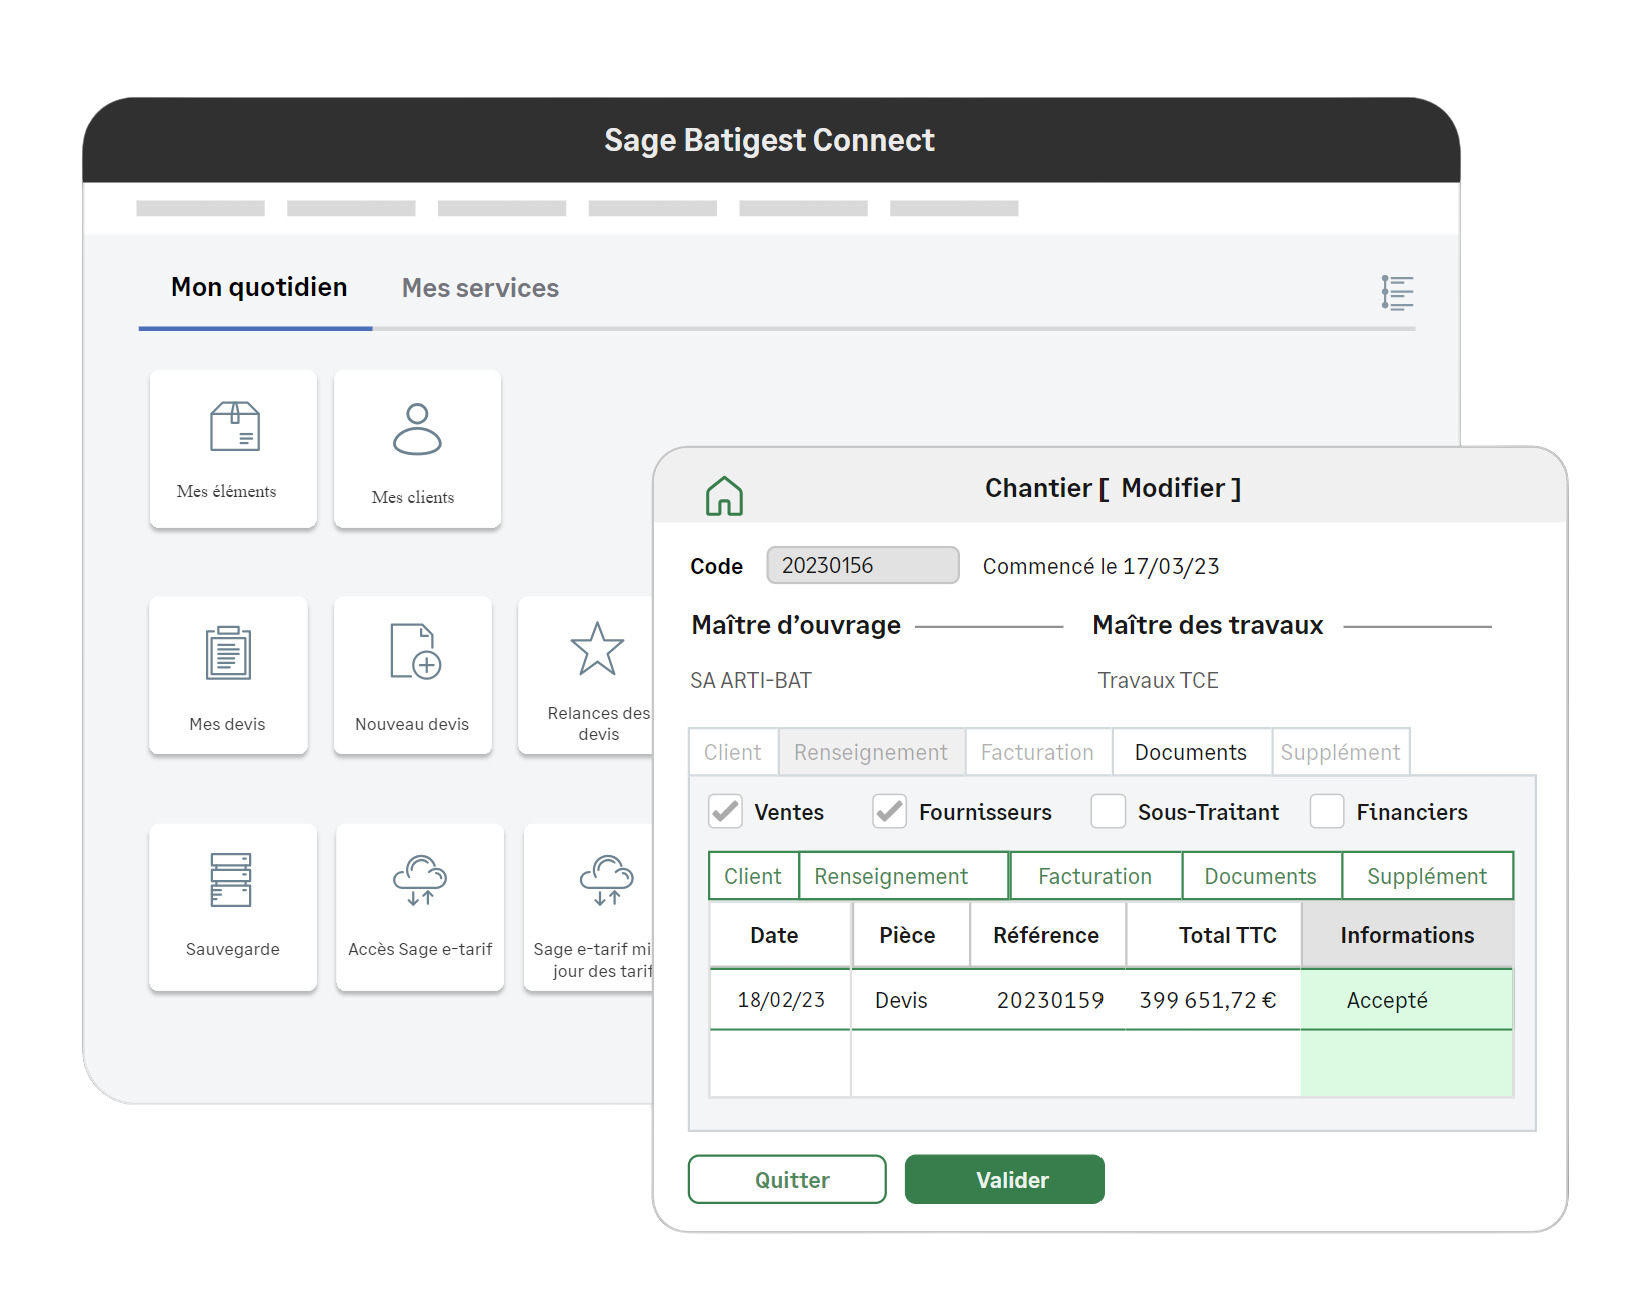The height and width of the screenshot is (1311, 1644).
Task: Select the Devis row dated 18/02/23
Action: click(x=1005, y=1000)
